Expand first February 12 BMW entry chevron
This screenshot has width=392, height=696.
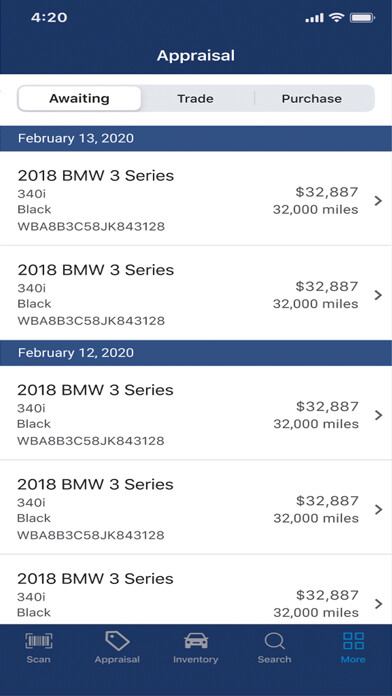pyautogui.click(x=378, y=415)
